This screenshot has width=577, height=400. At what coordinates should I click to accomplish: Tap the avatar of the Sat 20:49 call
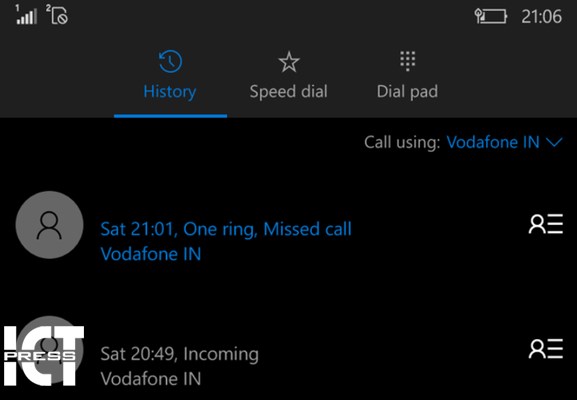point(49,350)
